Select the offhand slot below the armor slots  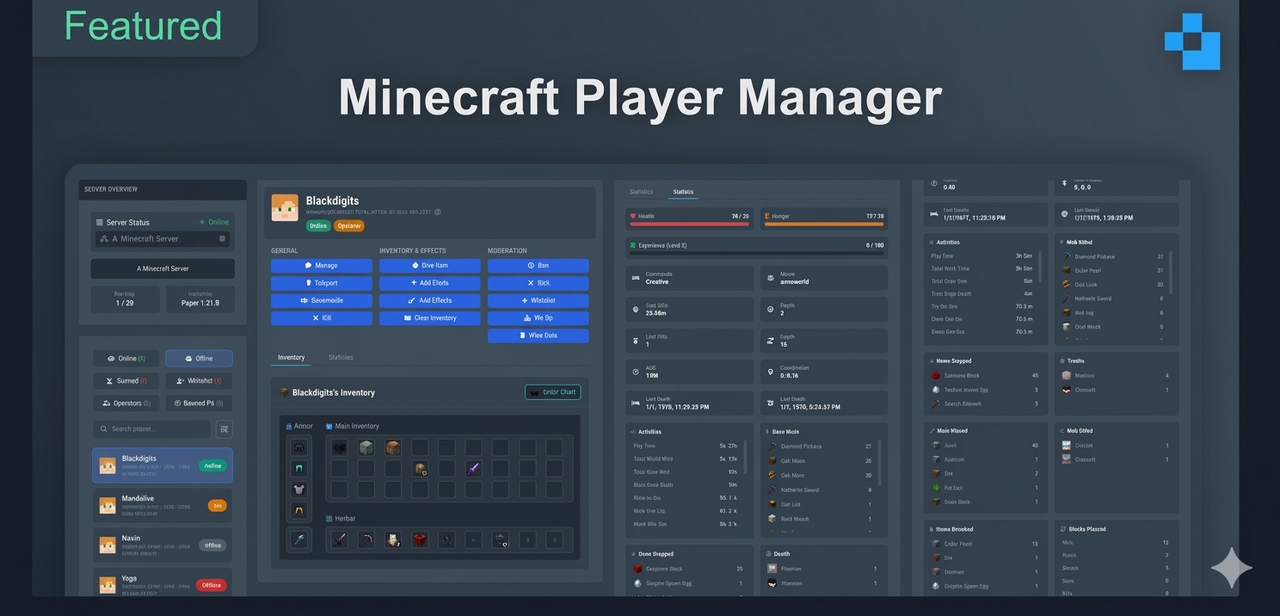click(298, 540)
